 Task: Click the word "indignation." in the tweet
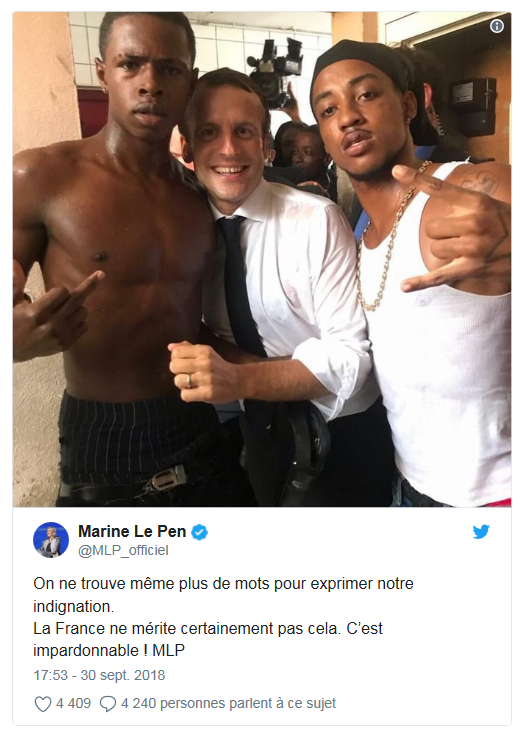click(74, 606)
